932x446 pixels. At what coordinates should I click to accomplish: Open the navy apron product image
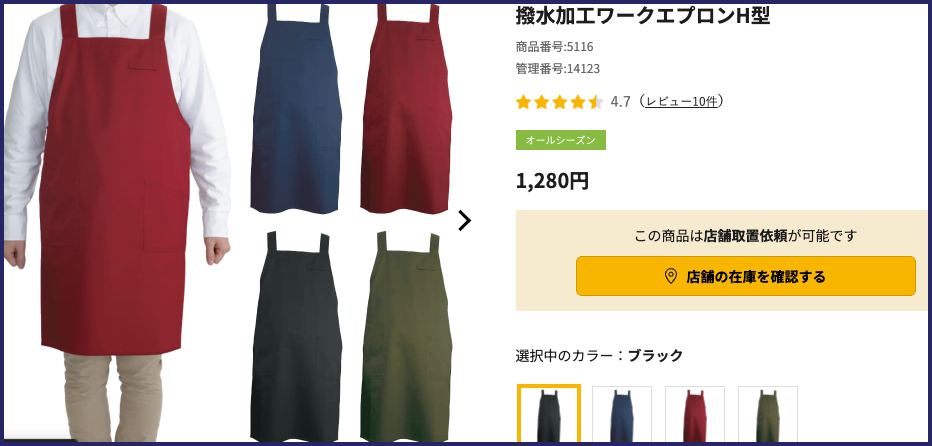tap(295, 109)
